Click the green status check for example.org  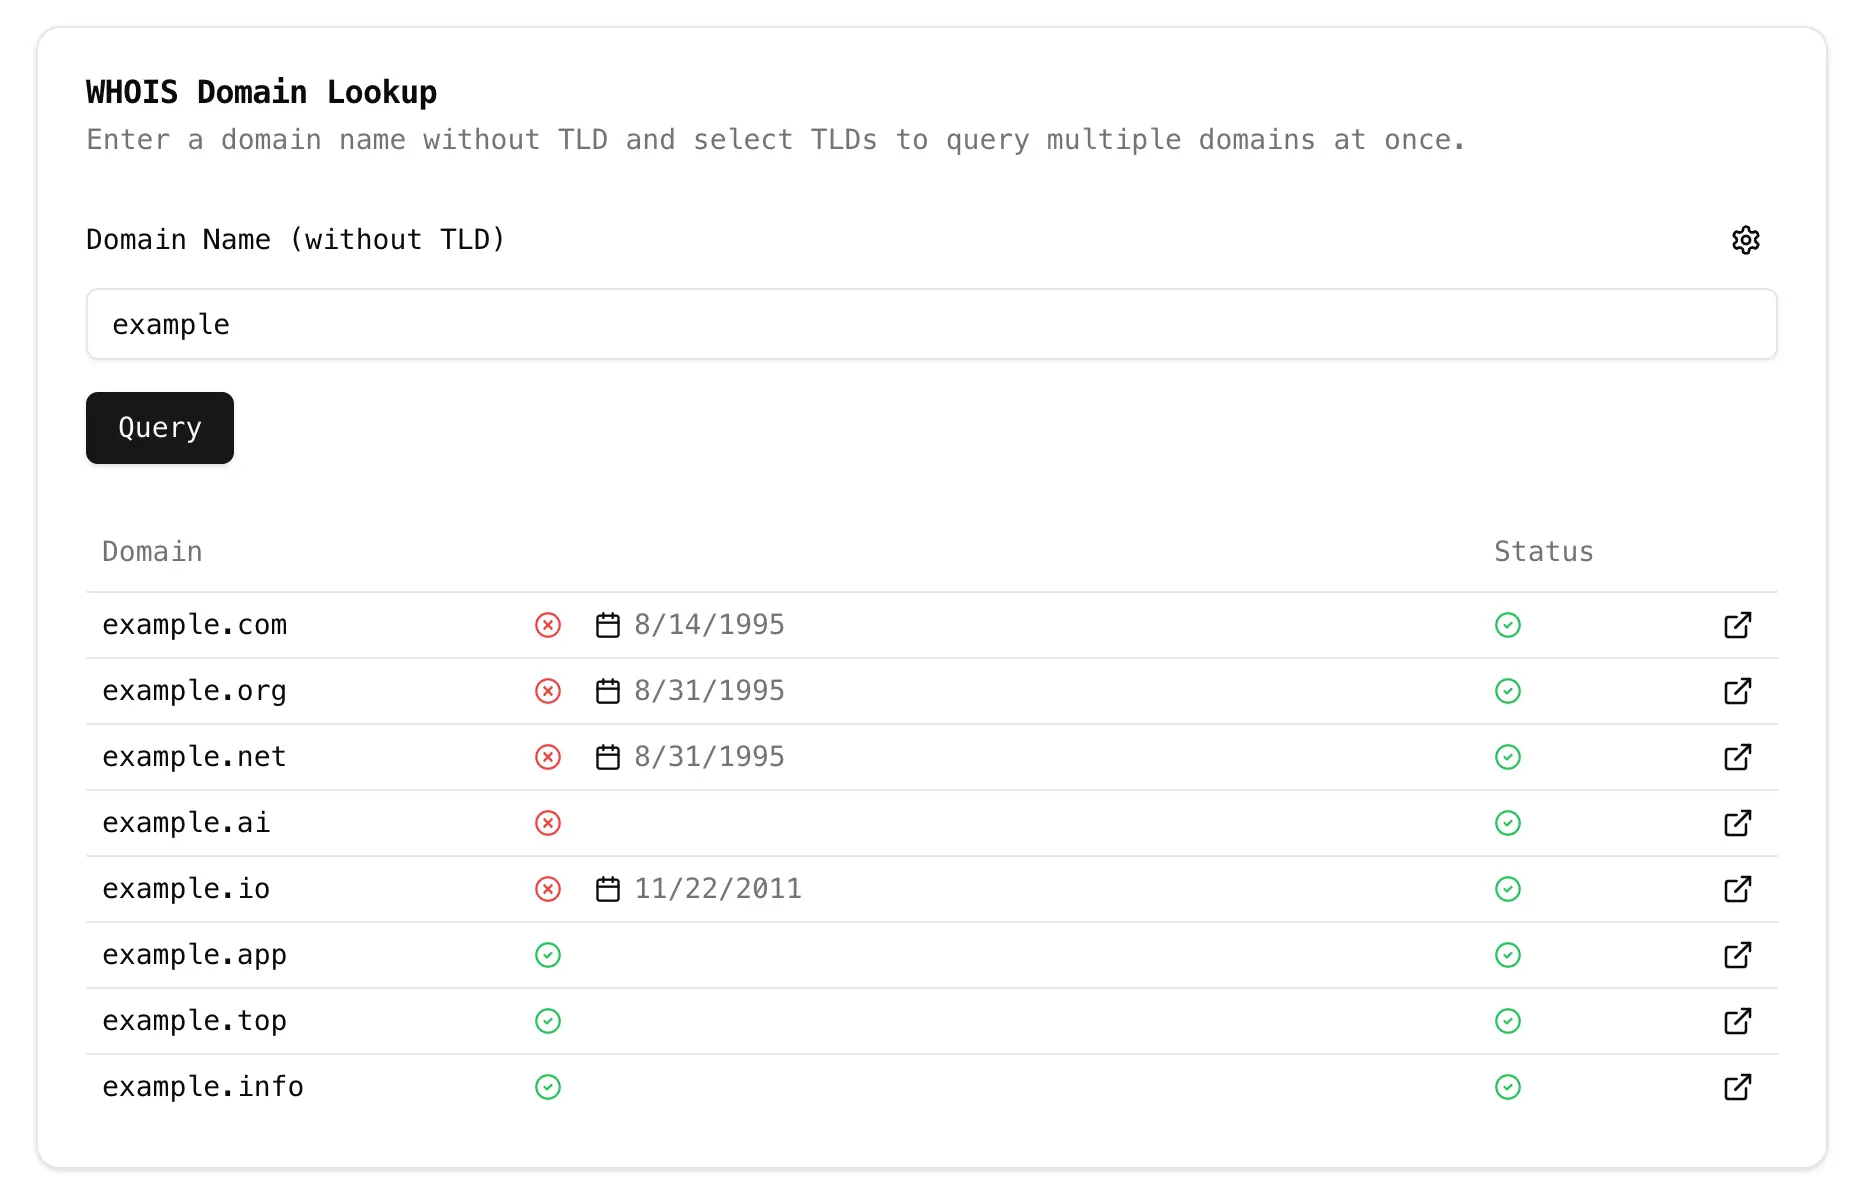coord(1508,690)
